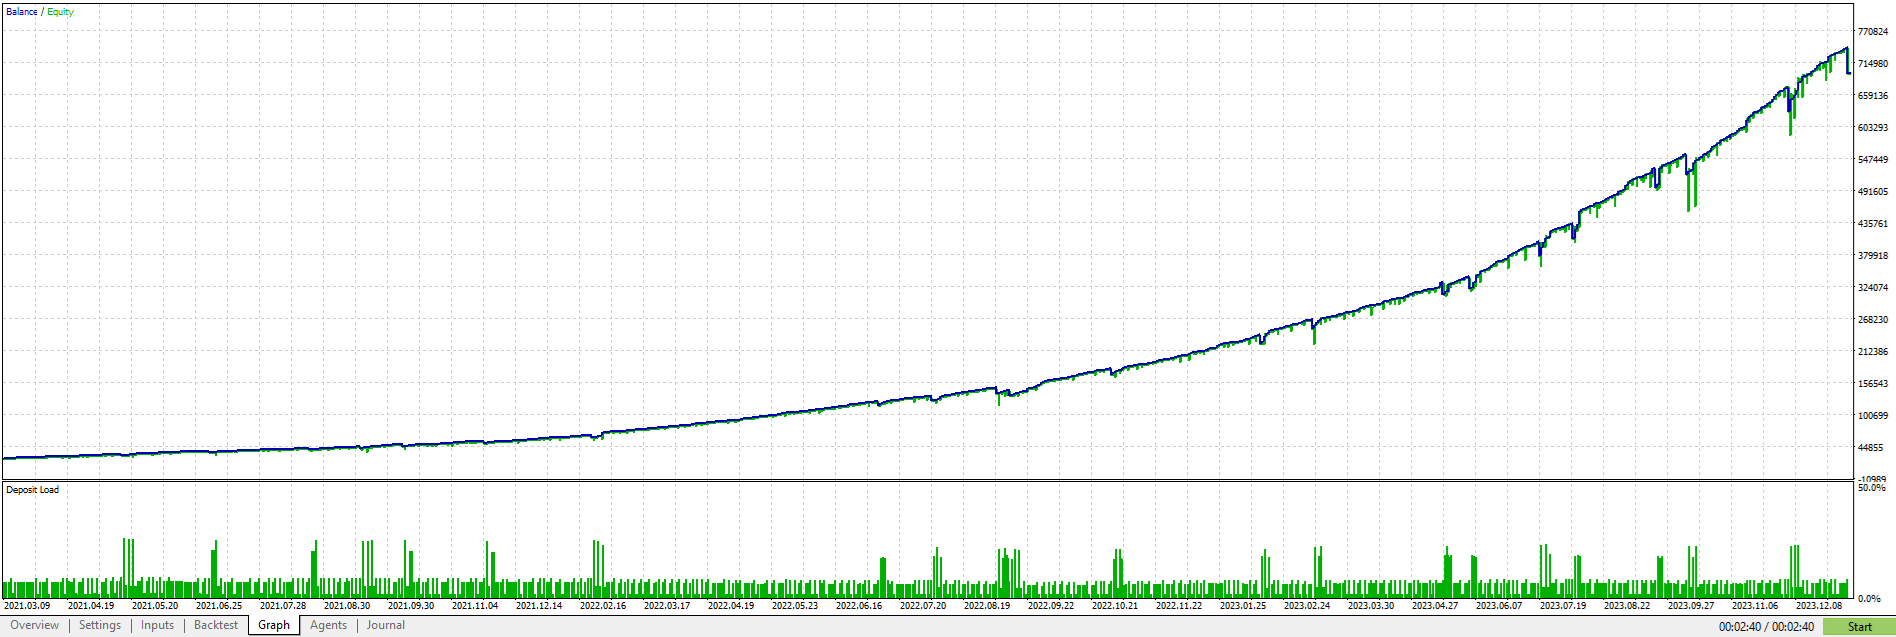Click the 2021.09.30 date label
Image resolution: width=1896 pixels, height=637 pixels.
[411, 605]
